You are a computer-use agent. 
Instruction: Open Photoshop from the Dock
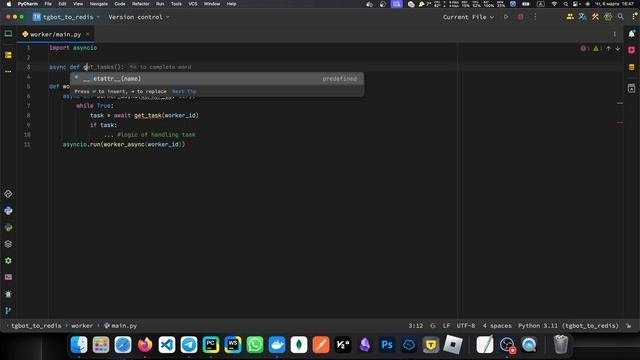click(387, 345)
